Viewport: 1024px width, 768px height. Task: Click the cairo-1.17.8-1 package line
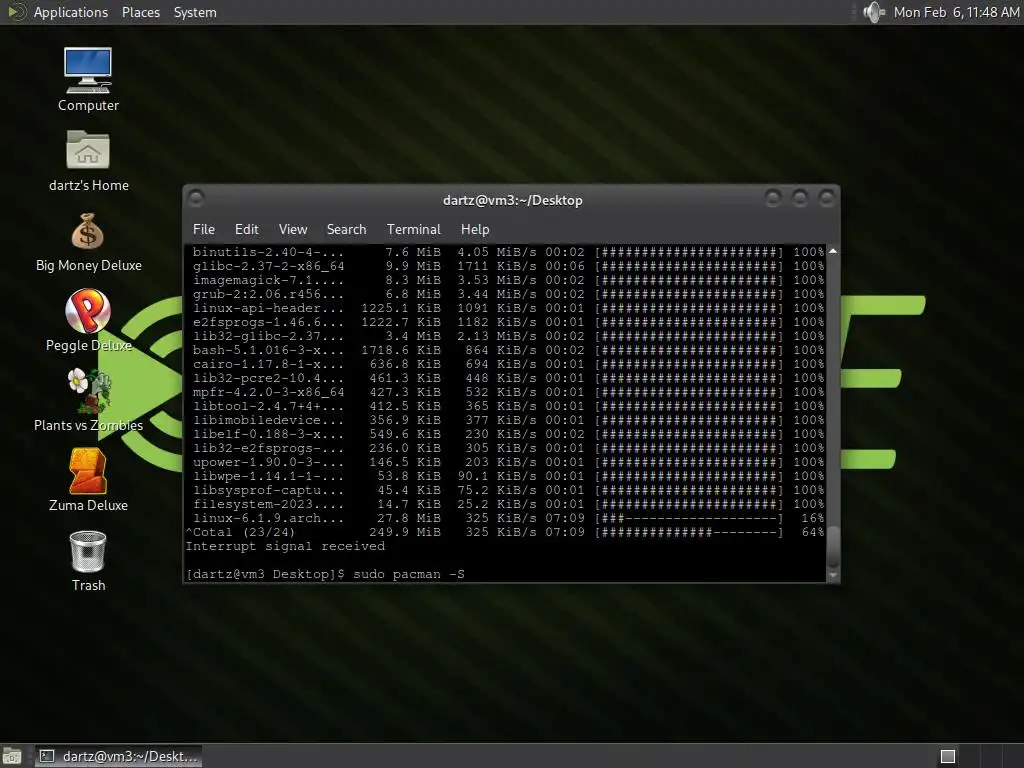coord(508,364)
